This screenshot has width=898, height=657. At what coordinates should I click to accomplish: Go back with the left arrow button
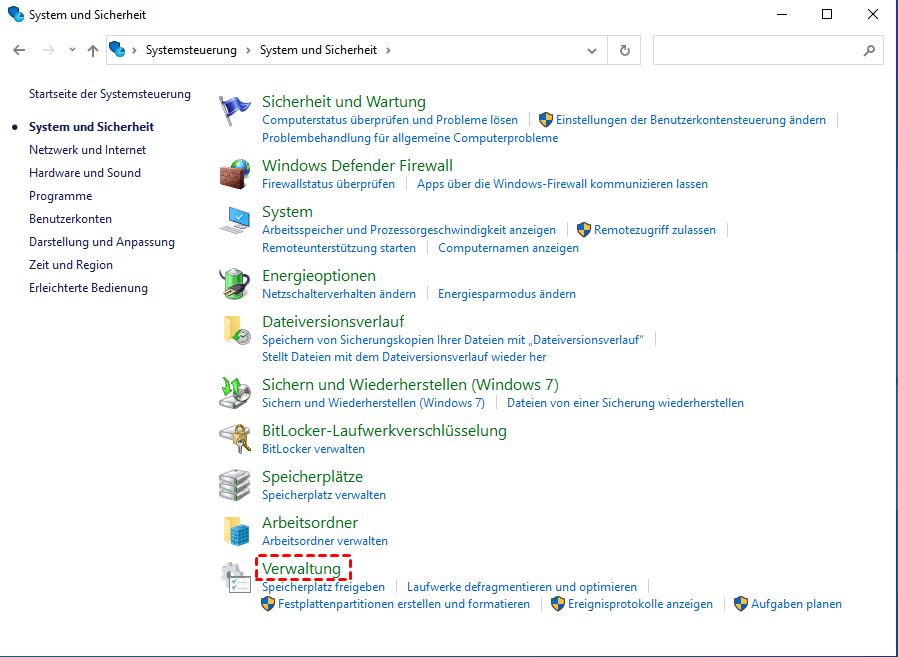click(x=19, y=50)
